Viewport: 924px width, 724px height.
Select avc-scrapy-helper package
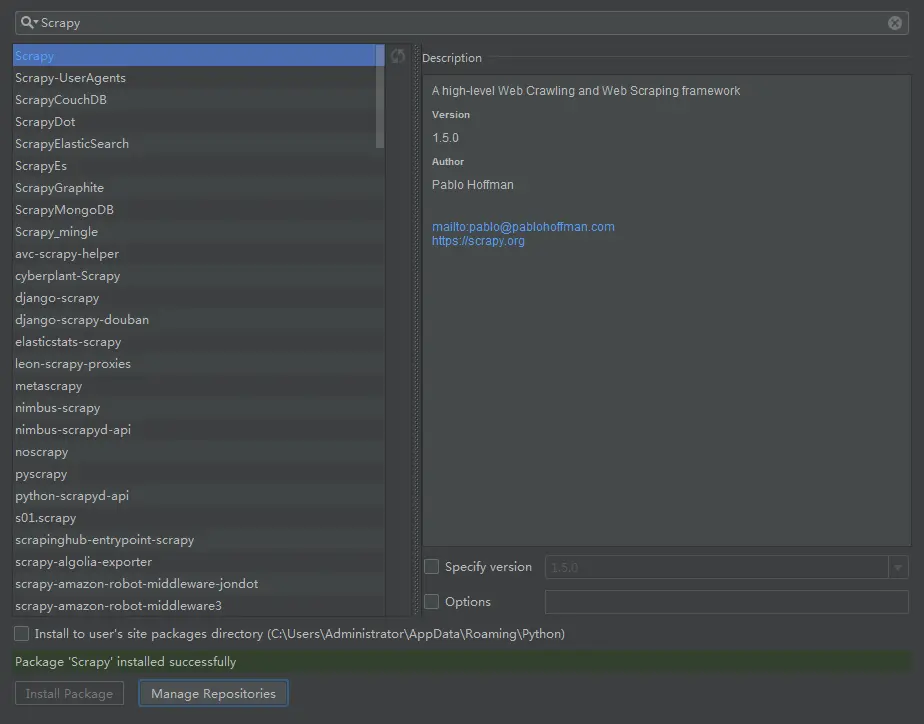click(x=199, y=254)
